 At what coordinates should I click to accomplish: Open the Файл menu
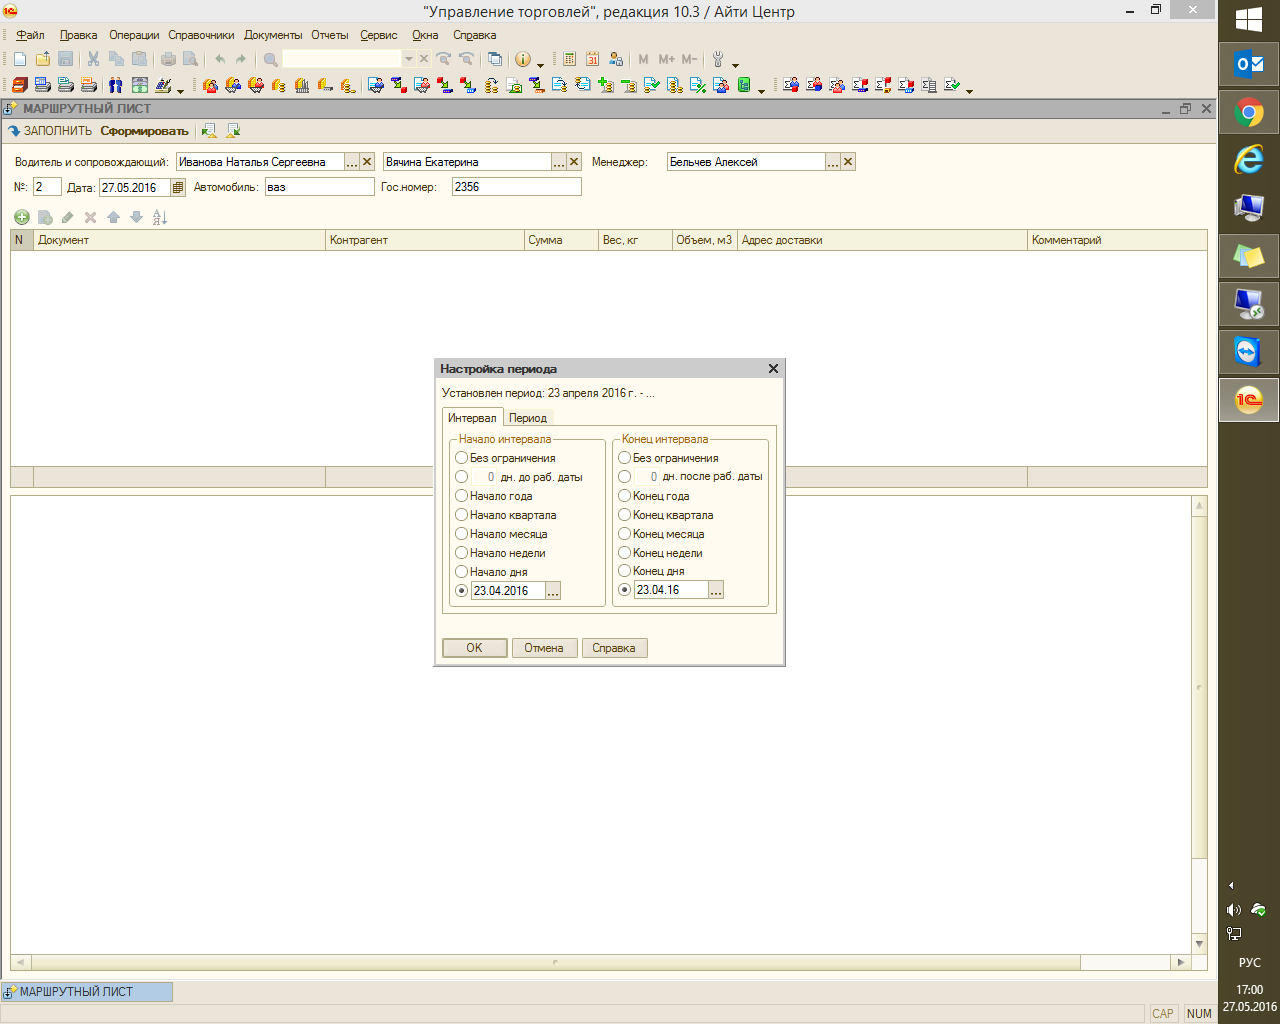(31, 35)
